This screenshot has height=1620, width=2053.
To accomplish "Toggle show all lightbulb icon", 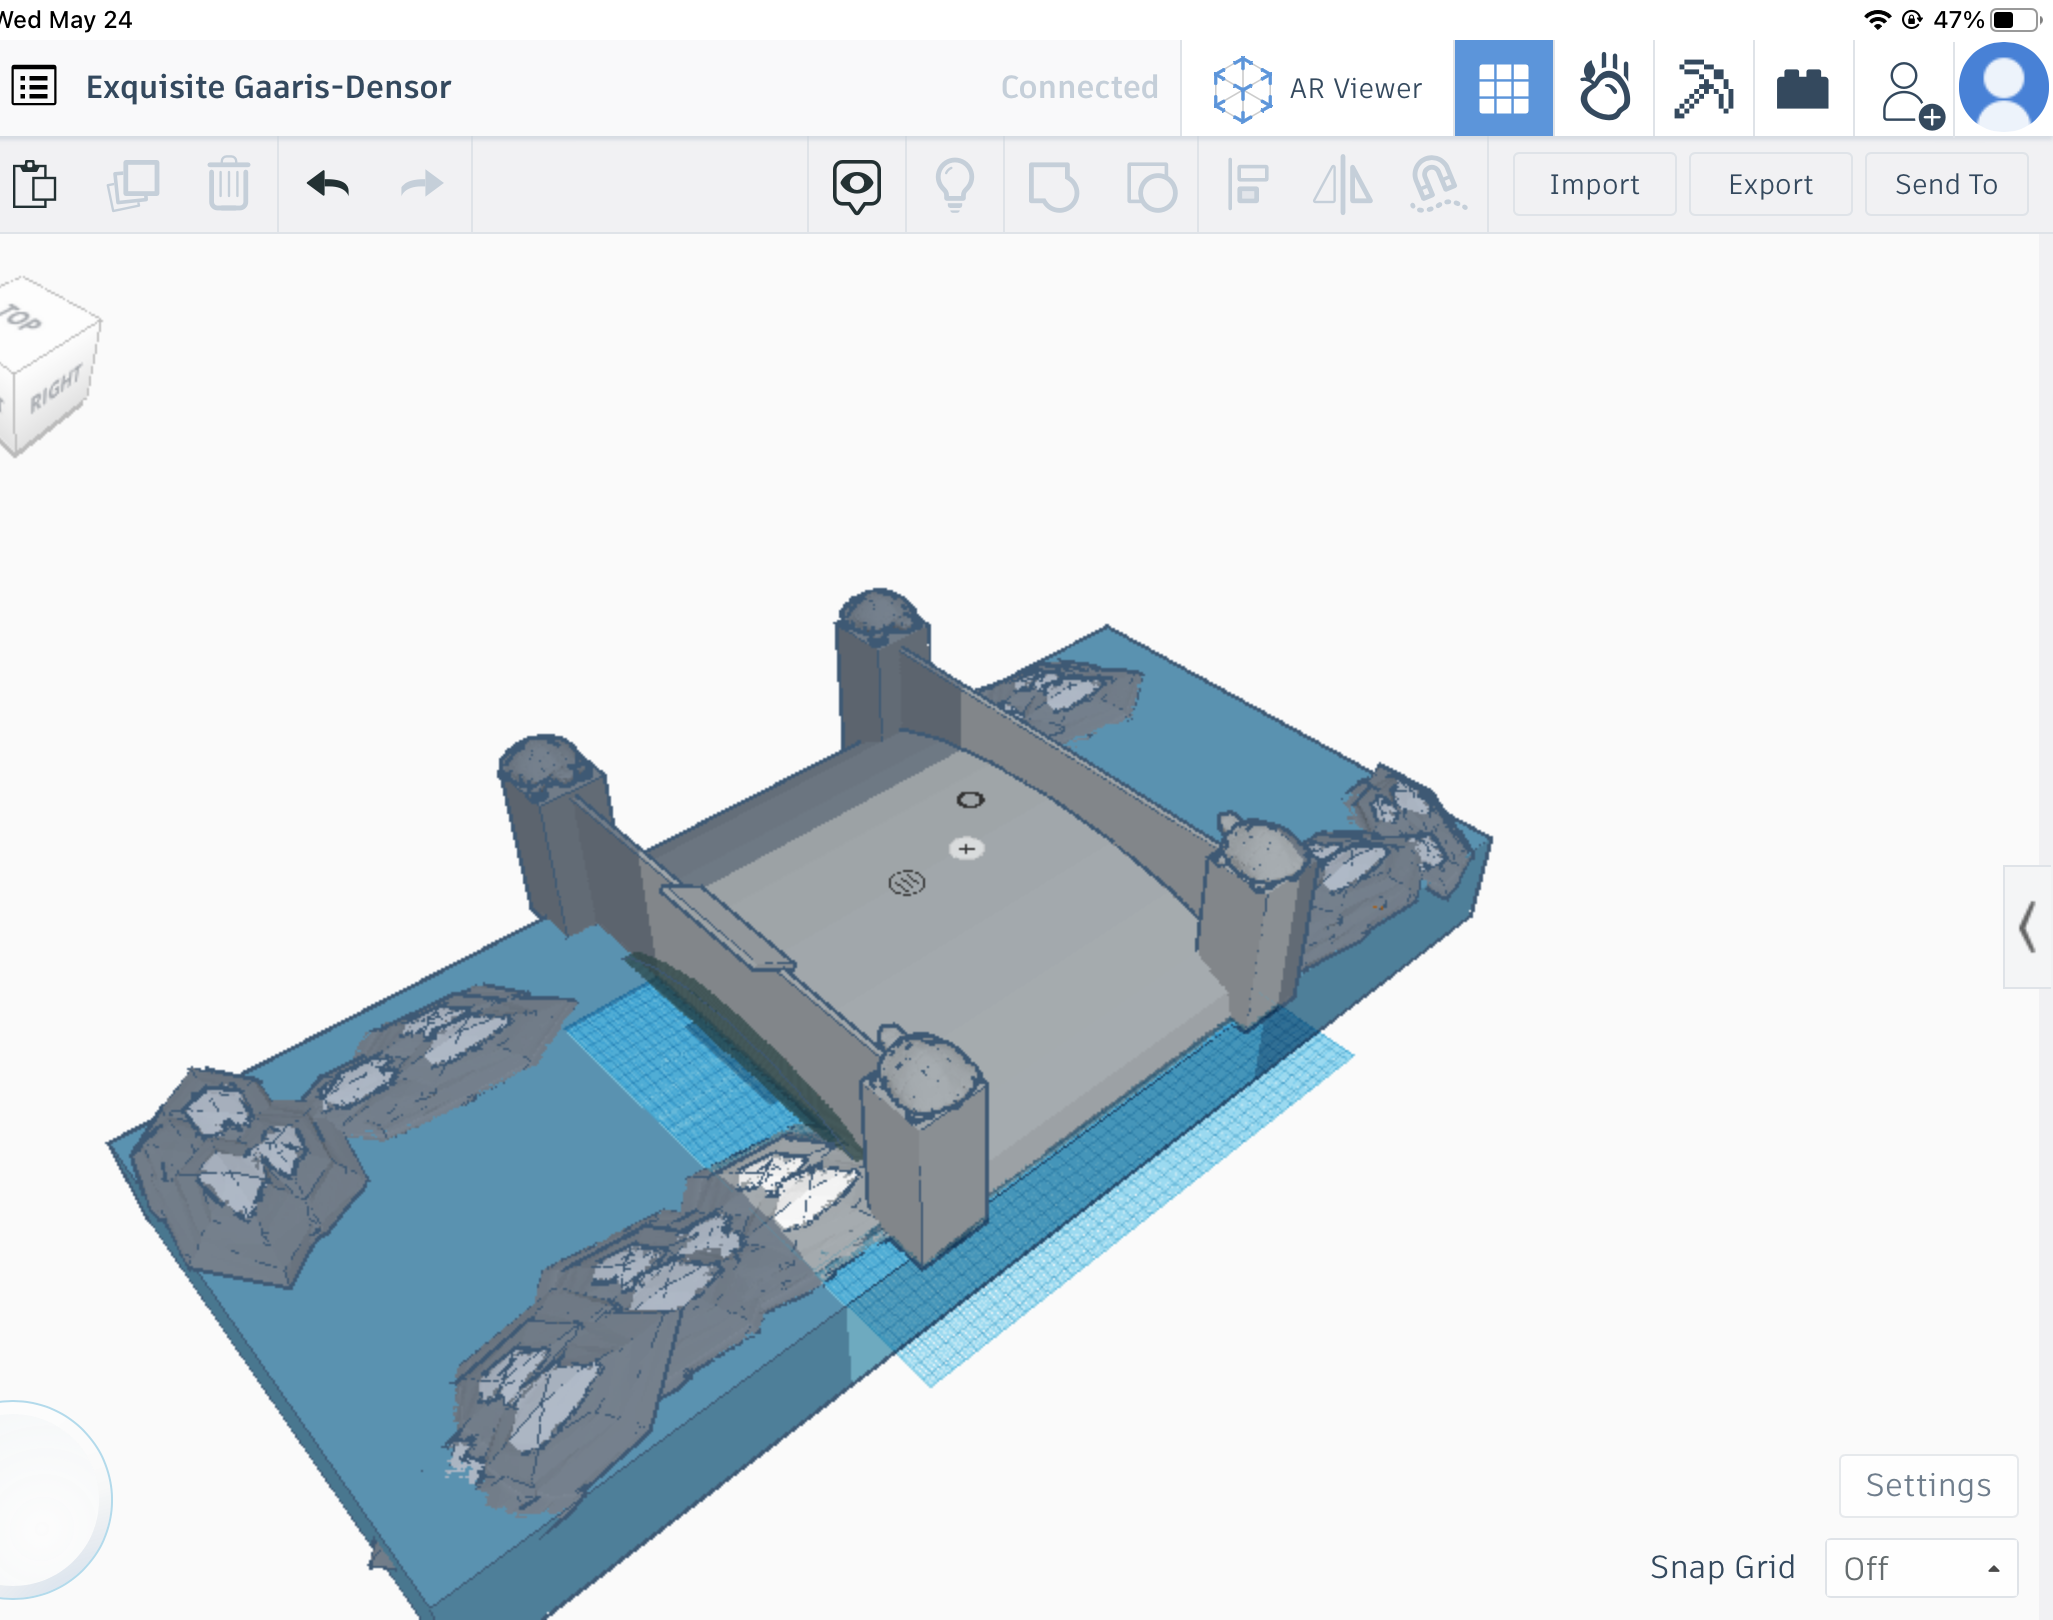I will 954,185.
